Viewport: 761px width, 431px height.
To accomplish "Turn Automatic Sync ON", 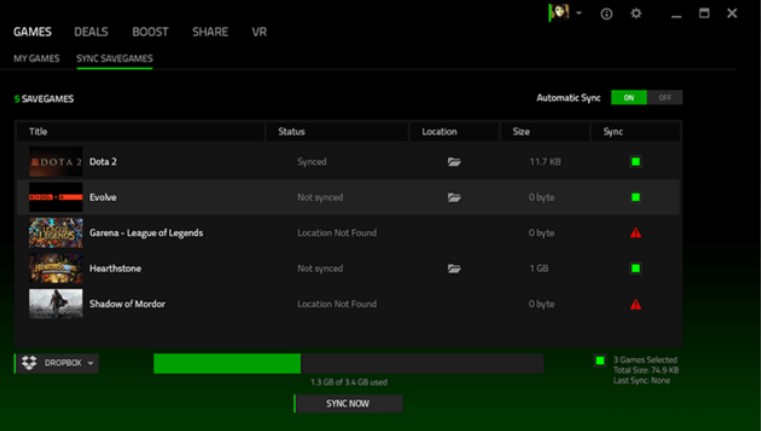I will click(x=629, y=98).
